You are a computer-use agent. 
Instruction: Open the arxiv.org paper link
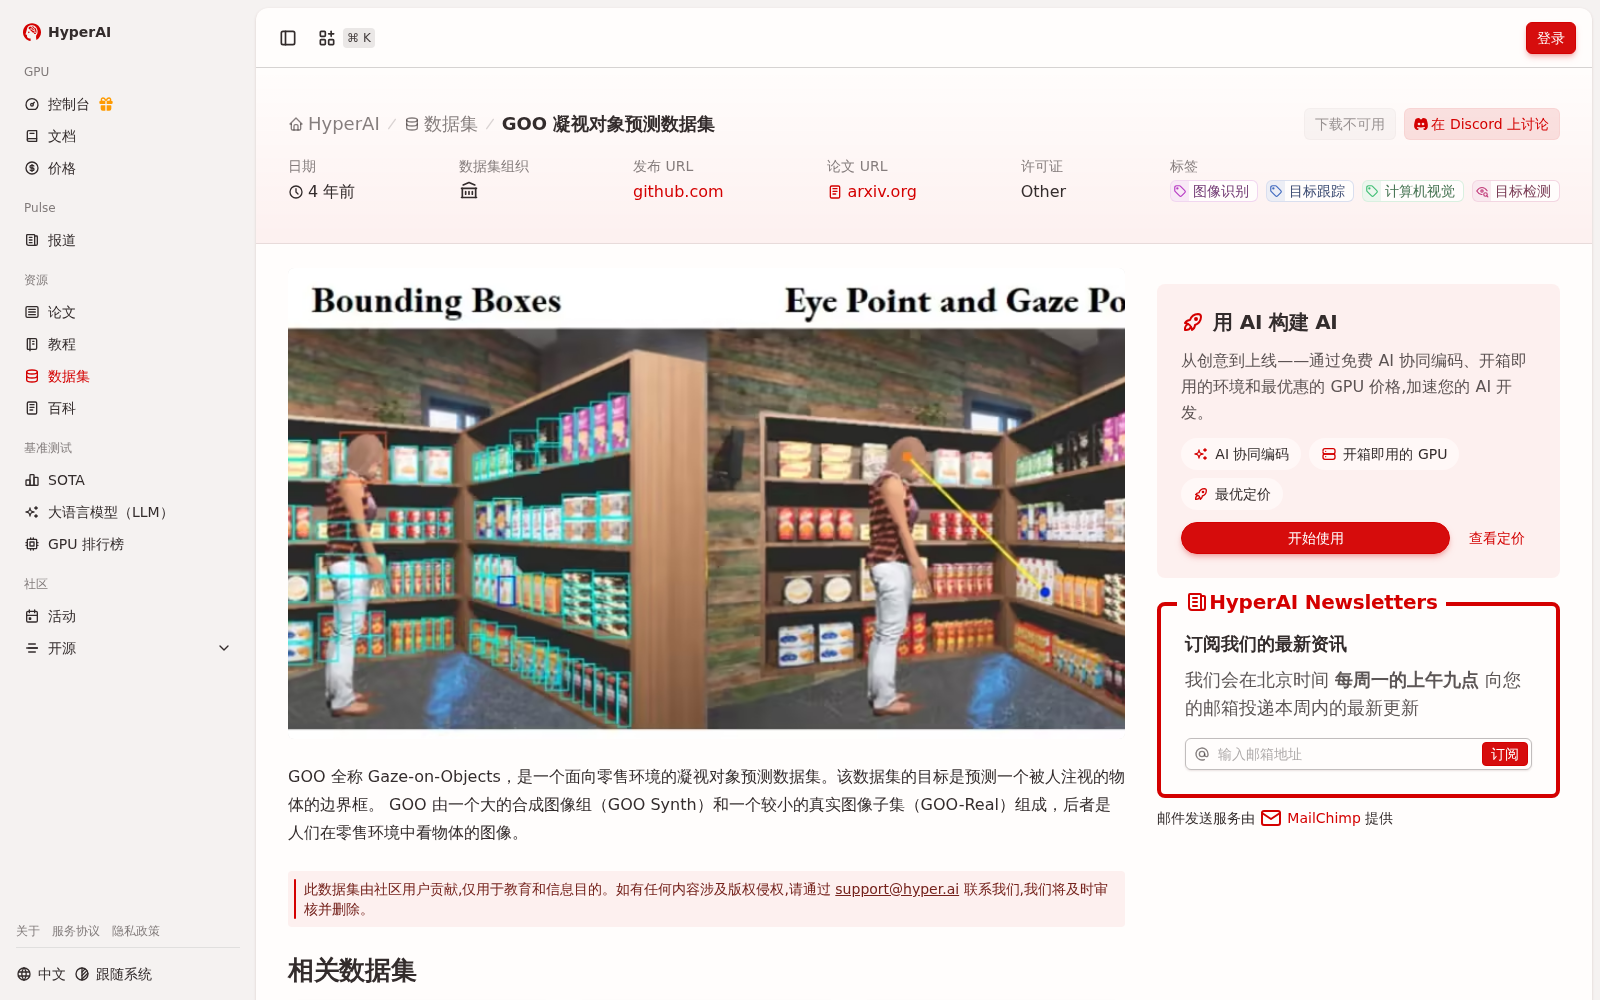point(871,191)
